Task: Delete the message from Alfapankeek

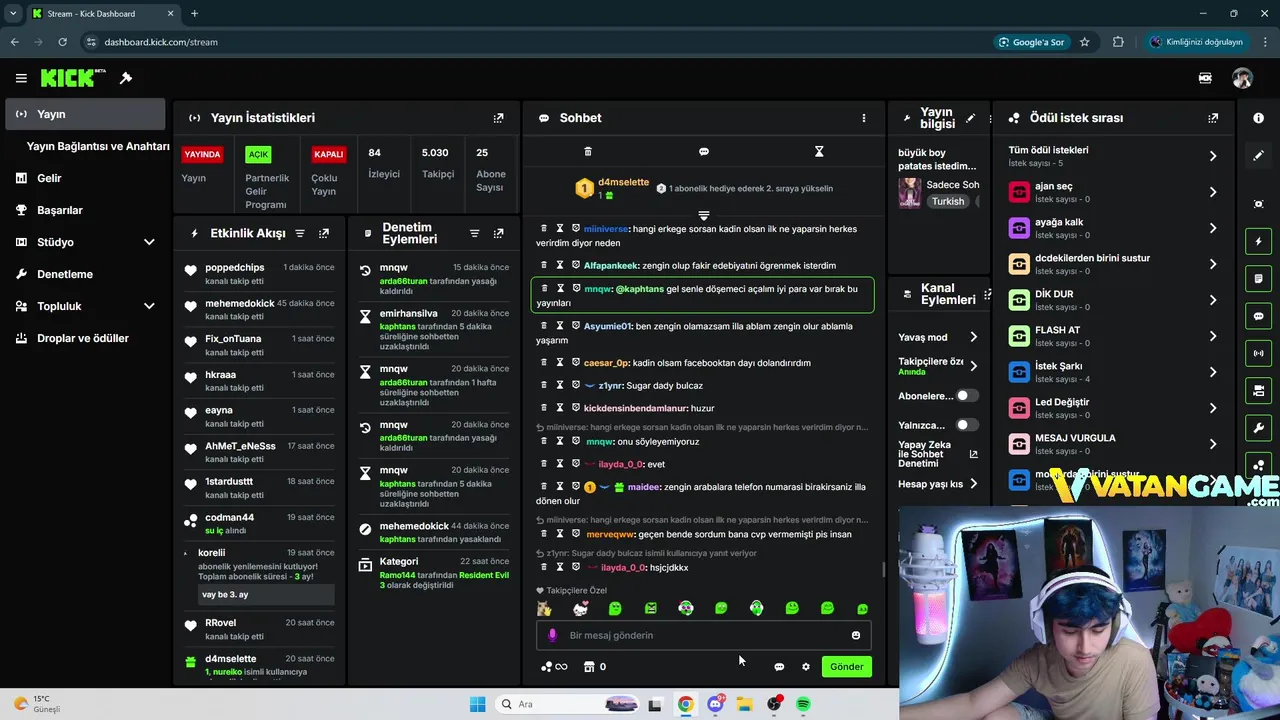Action: coord(544,265)
